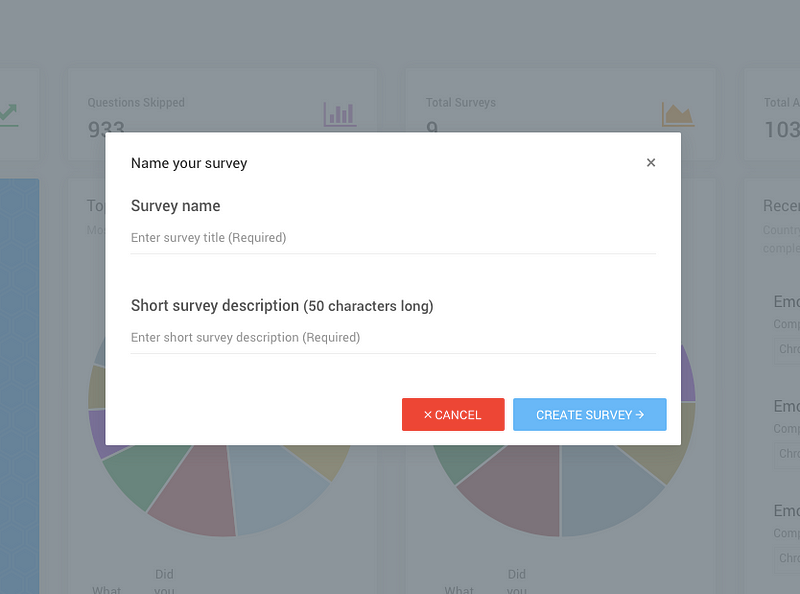Viewport: 800px width, 594px height.
Task: Click the red Cancel button
Action: coord(453,414)
